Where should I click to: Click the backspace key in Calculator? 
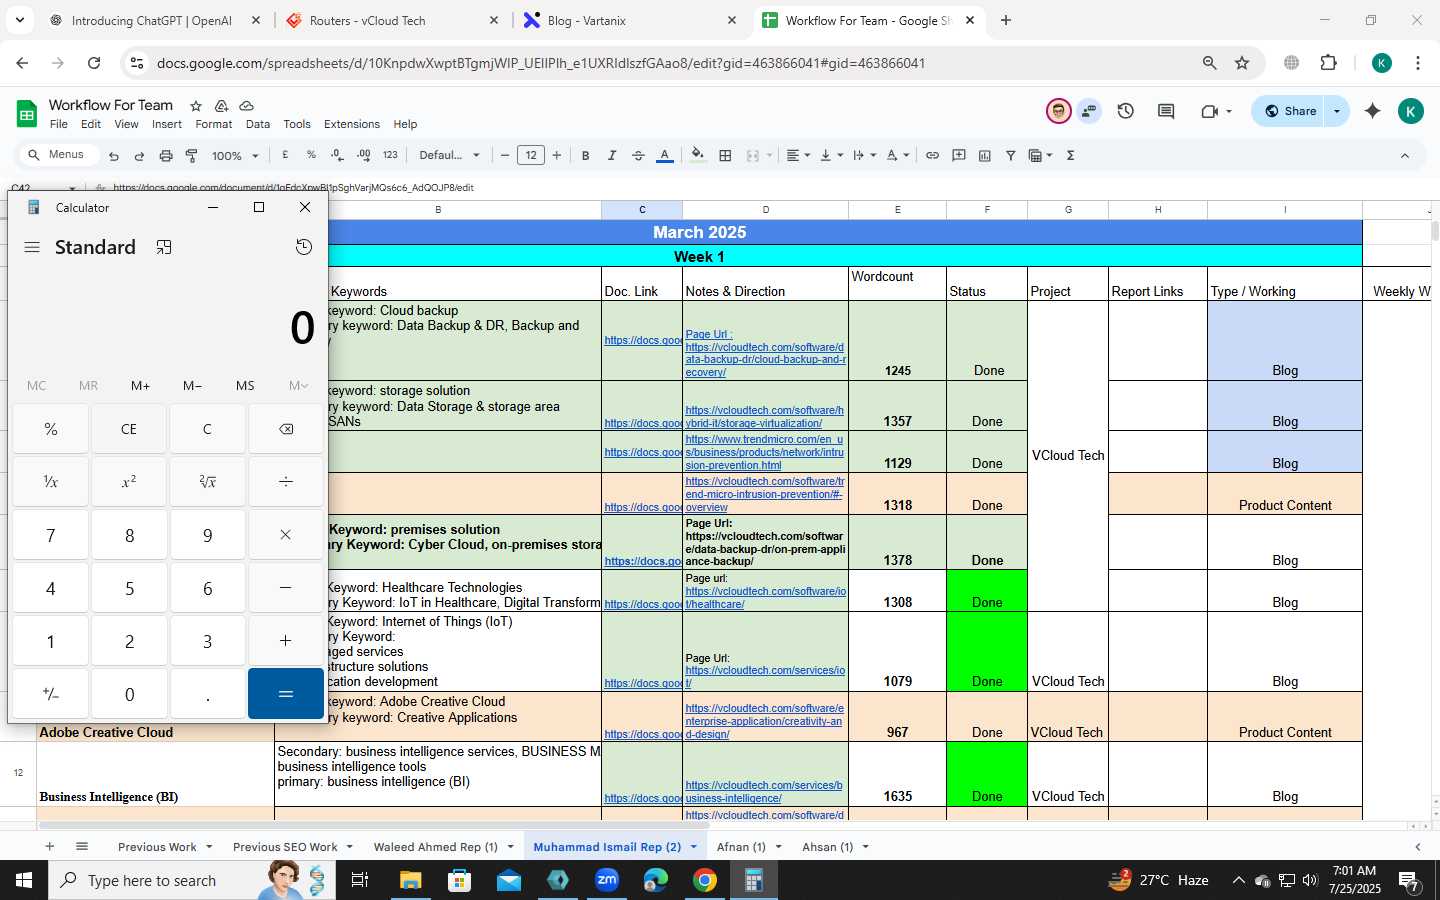(286, 429)
